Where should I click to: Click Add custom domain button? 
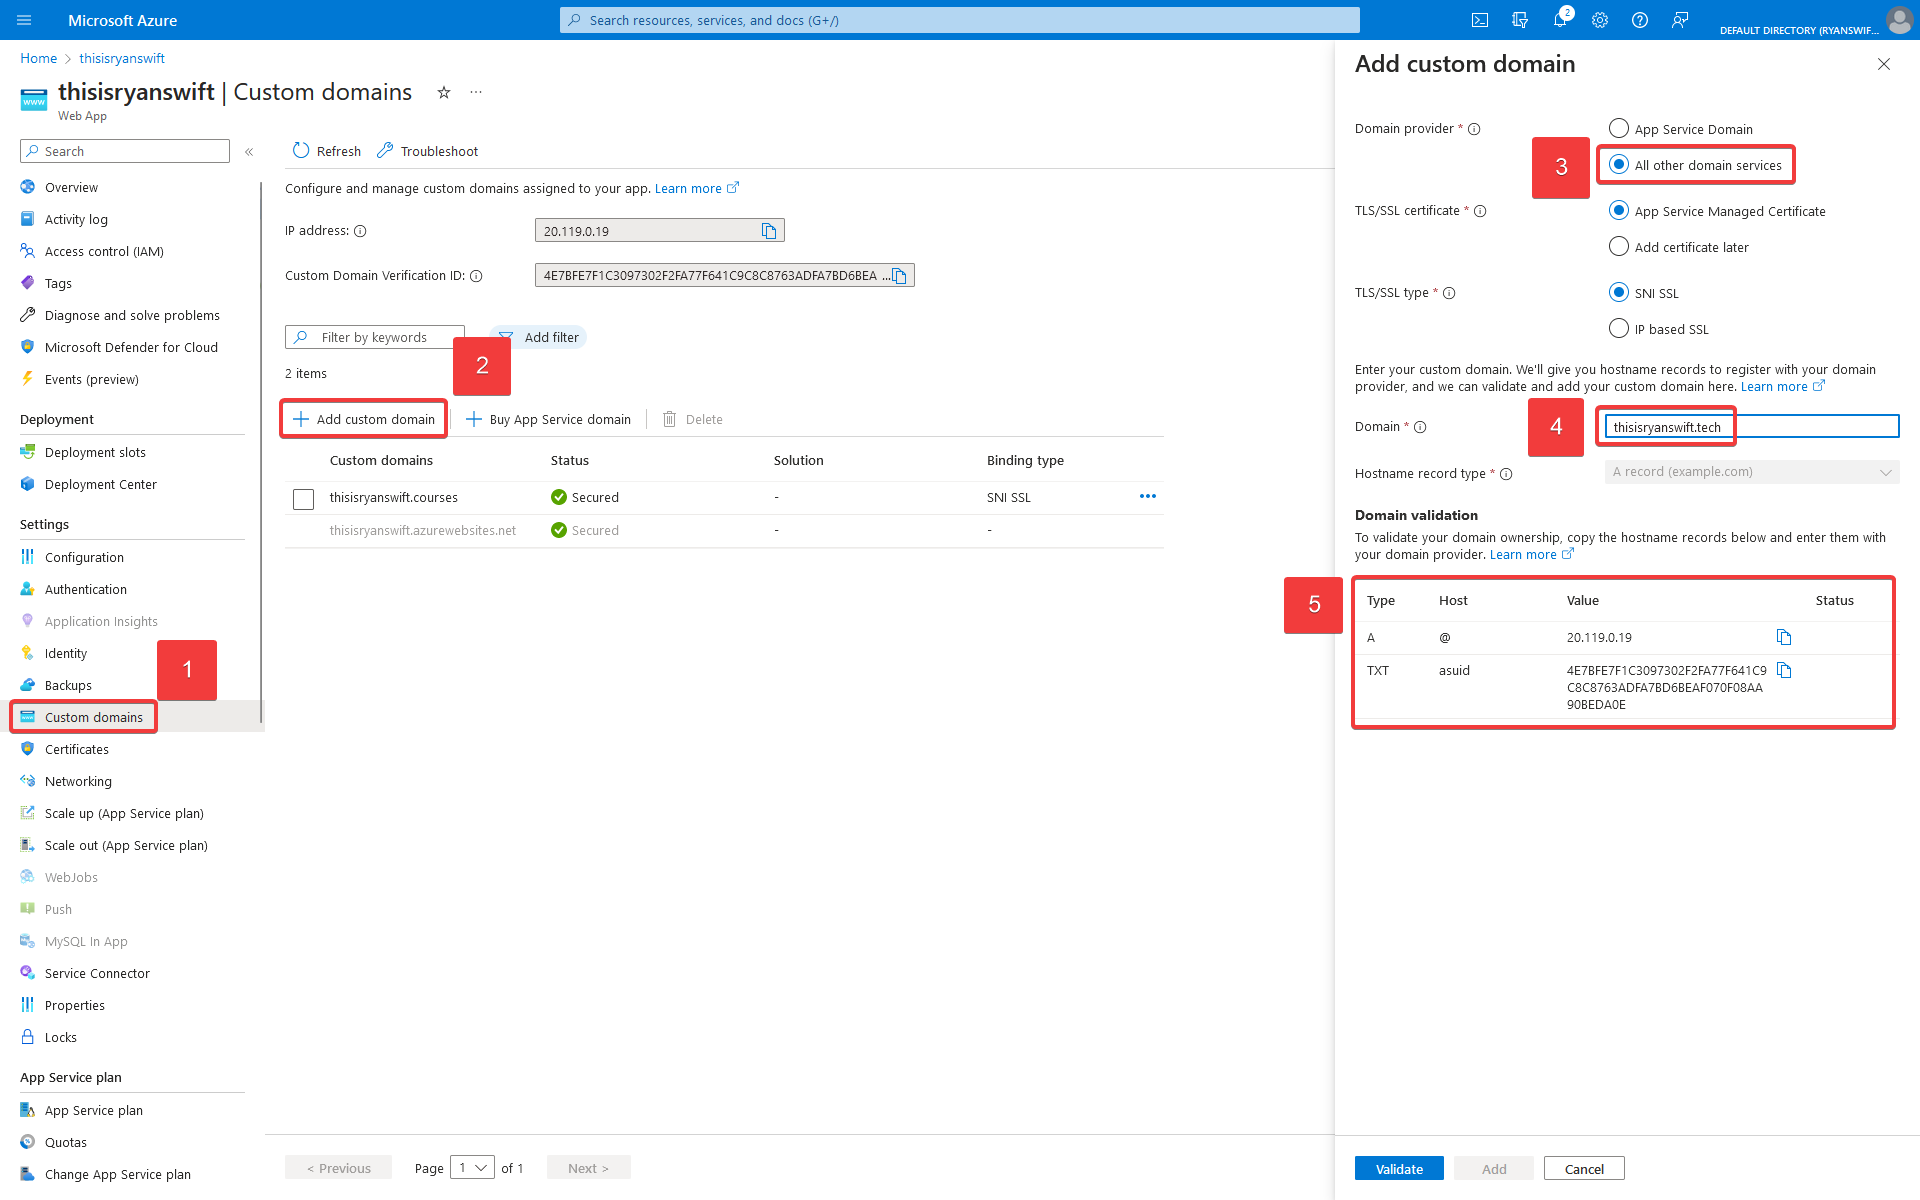pos(364,419)
